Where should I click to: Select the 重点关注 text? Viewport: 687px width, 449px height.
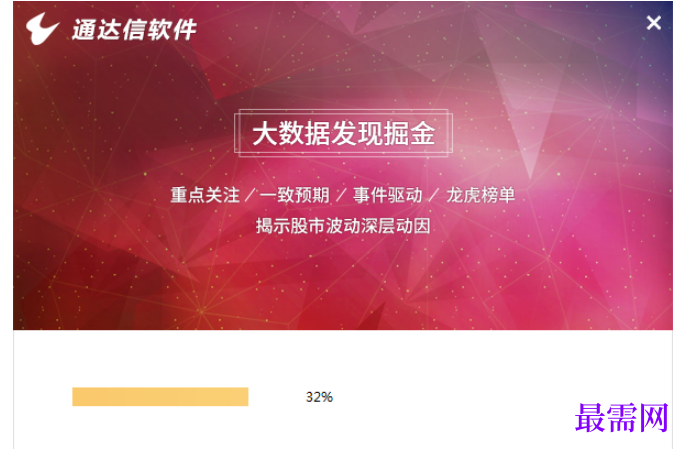[205, 195]
